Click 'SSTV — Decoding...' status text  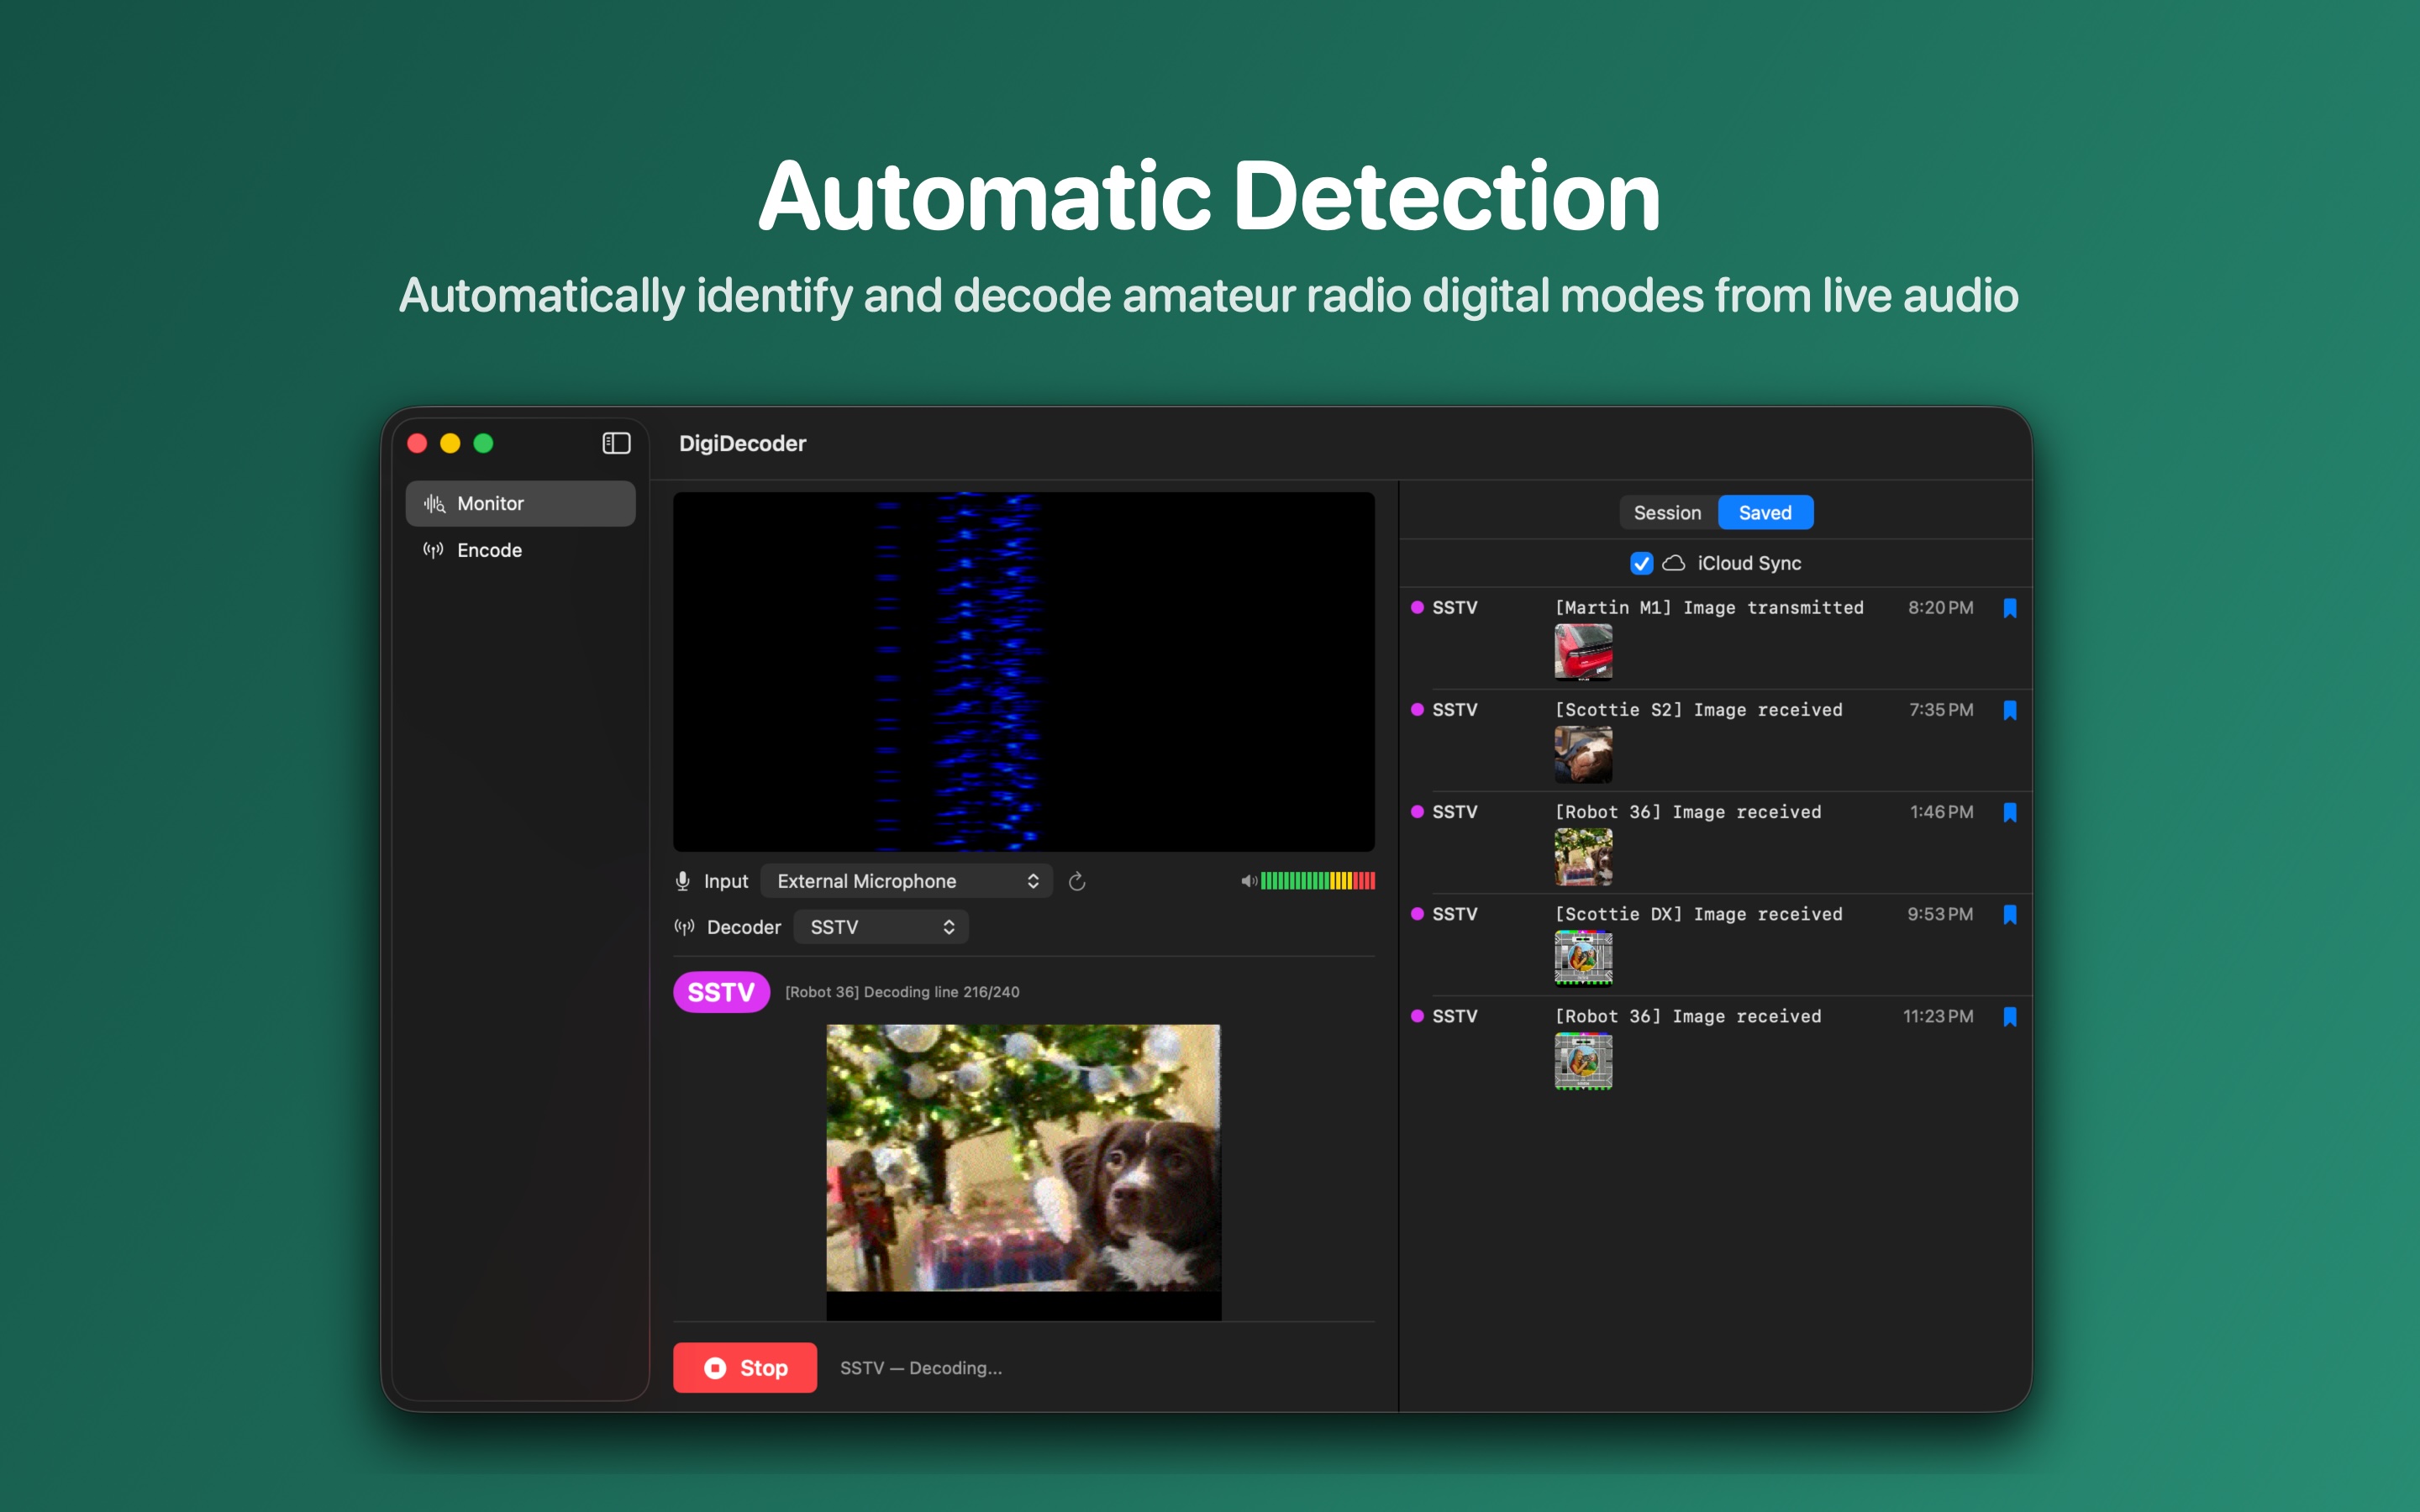(920, 1367)
